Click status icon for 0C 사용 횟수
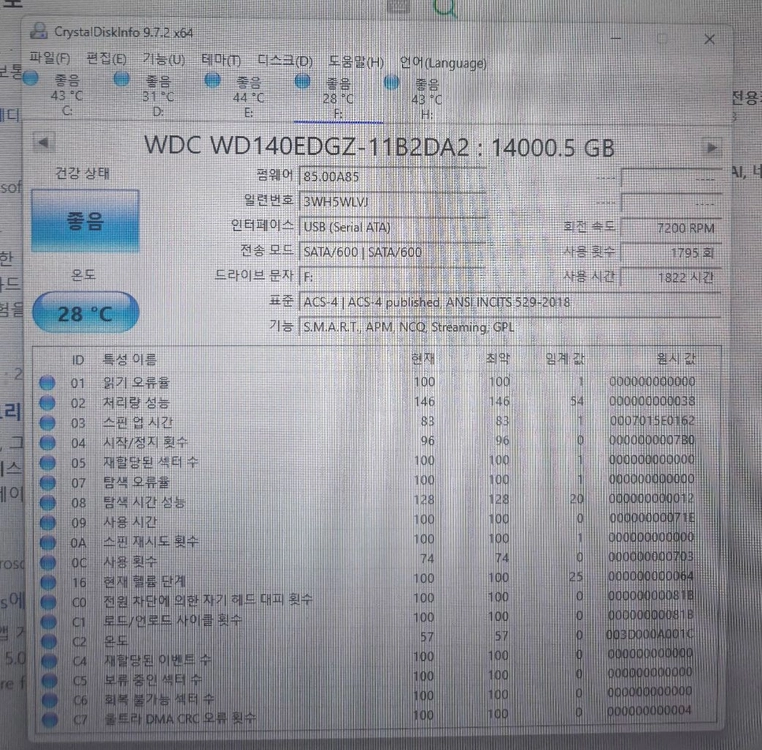 tap(48, 562)
